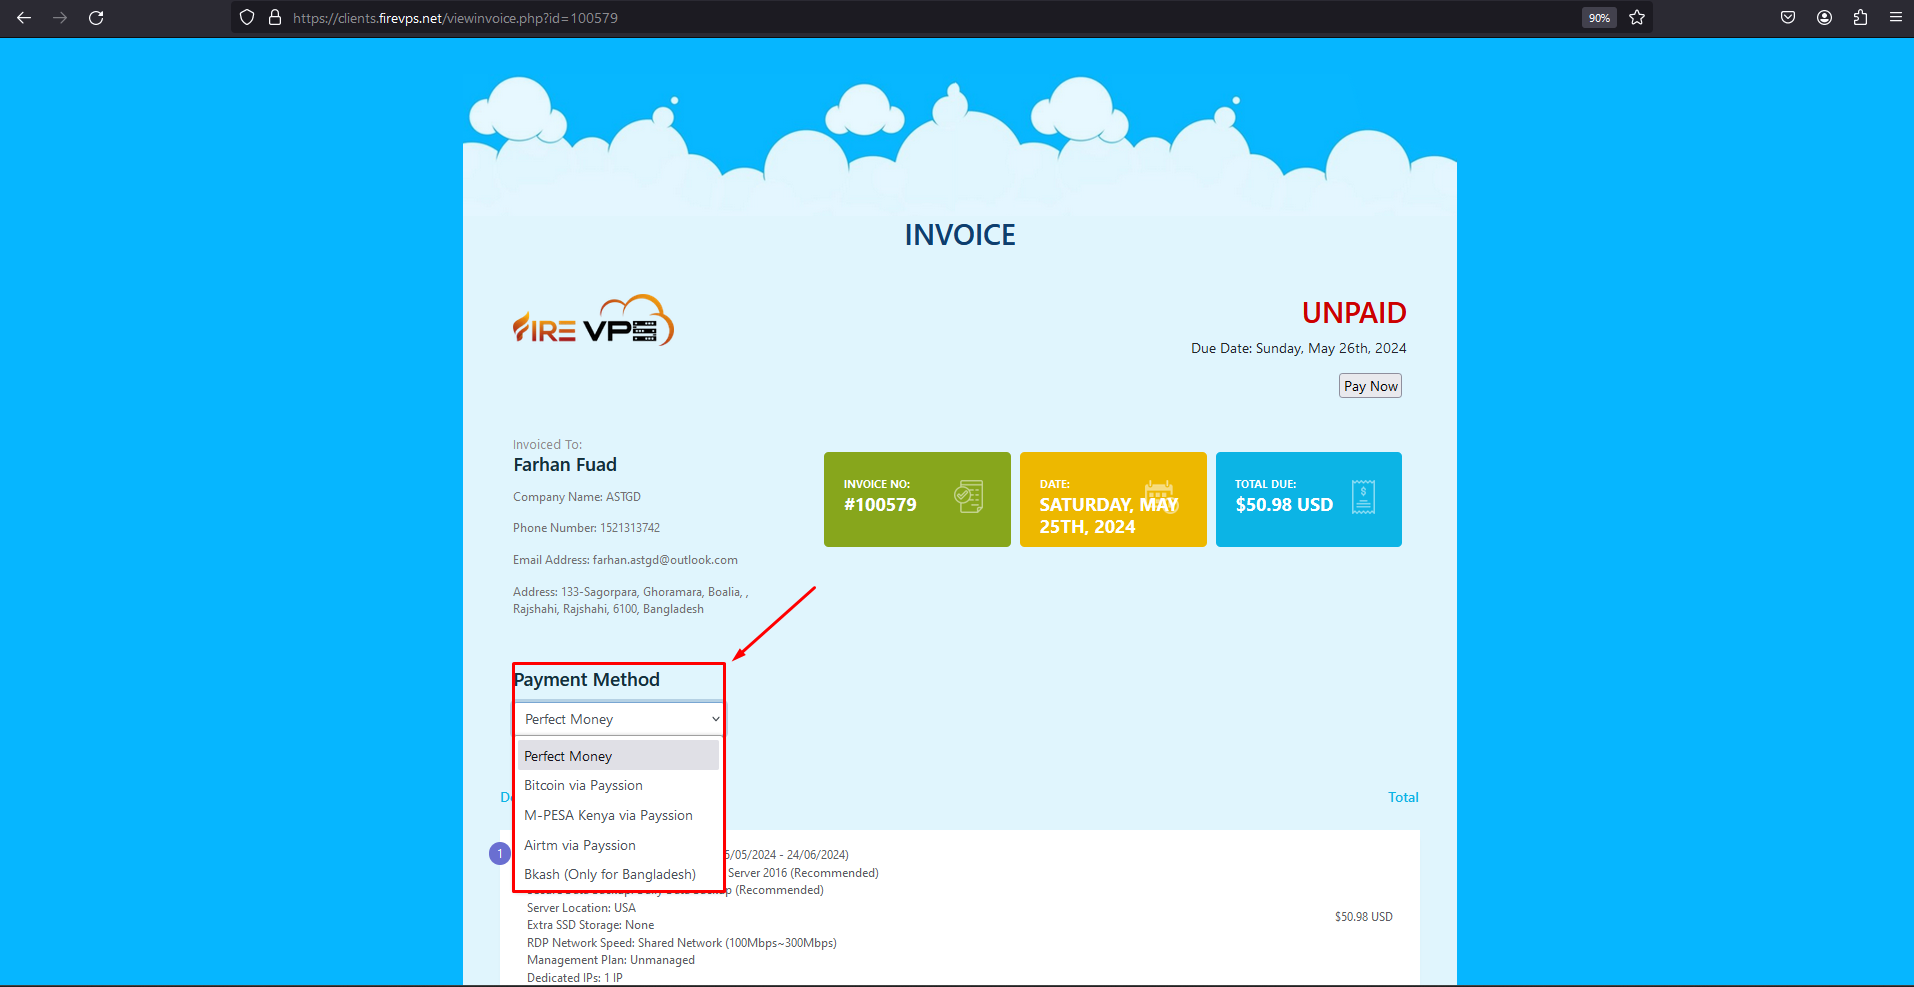Click the INVOICE page heading
1914x987 pixels.
point(960,235)
